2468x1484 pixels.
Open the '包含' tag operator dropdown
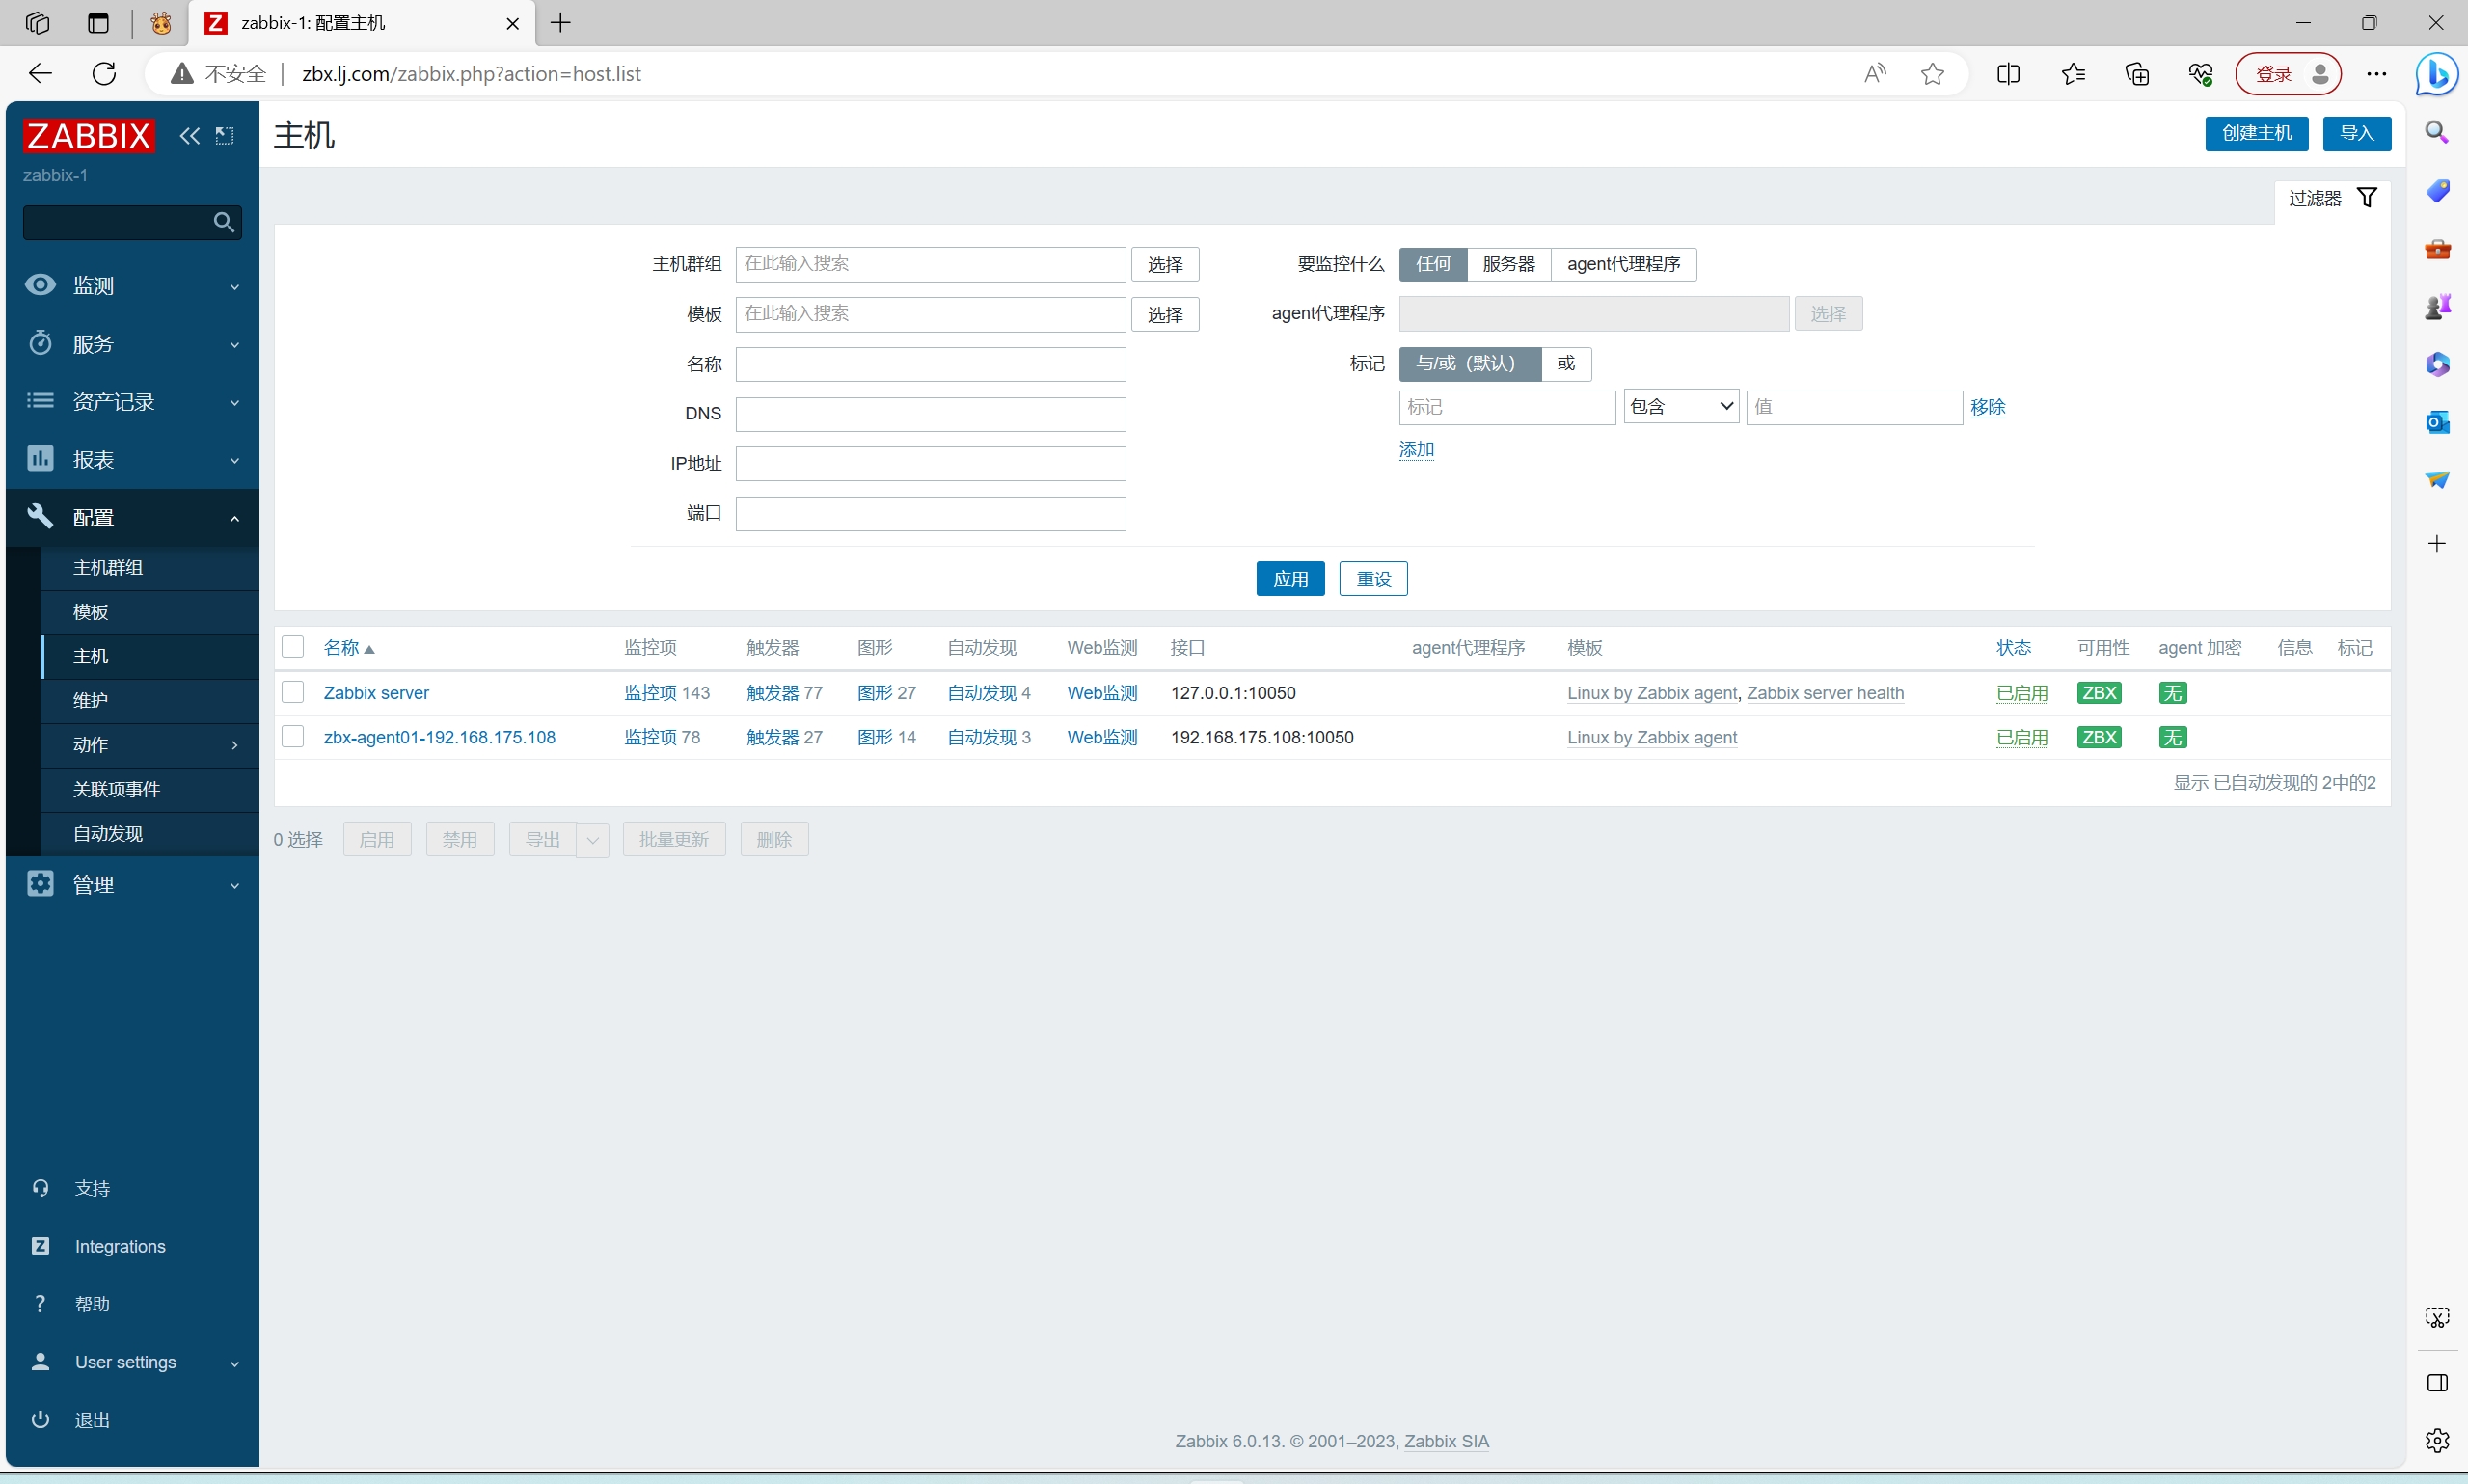point(1680,407)
